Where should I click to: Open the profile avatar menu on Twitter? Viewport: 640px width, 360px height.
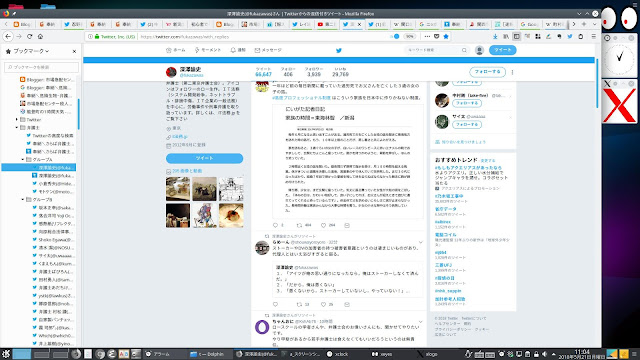pos(479,50)
